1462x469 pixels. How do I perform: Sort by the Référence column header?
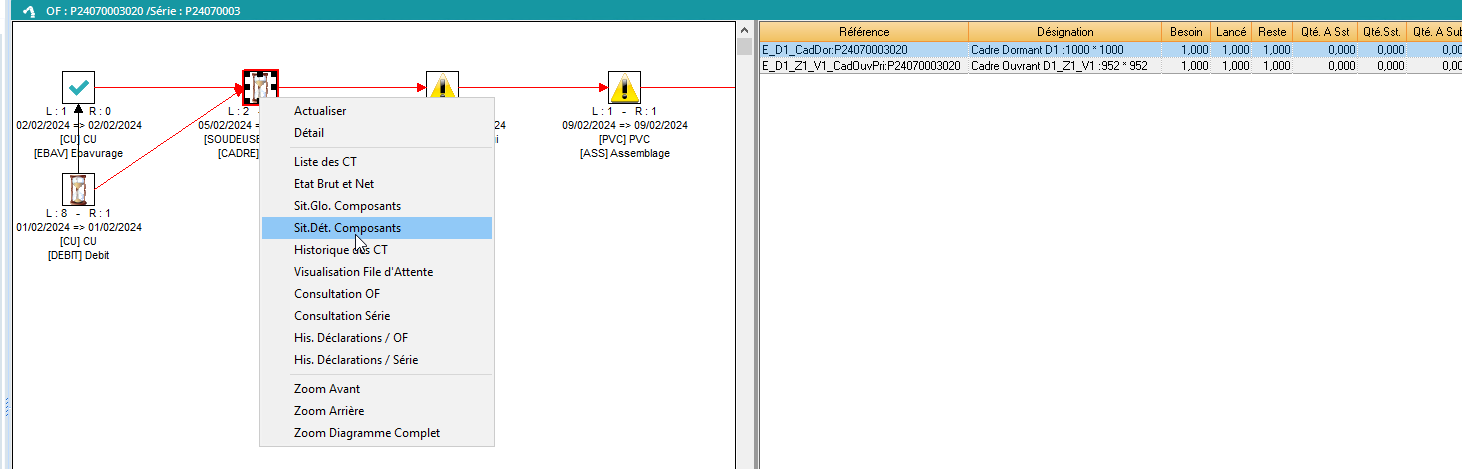864,32
